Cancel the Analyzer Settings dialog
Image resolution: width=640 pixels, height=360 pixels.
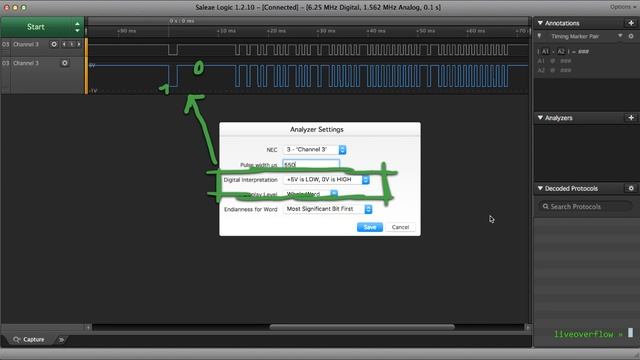click(400, 227)
